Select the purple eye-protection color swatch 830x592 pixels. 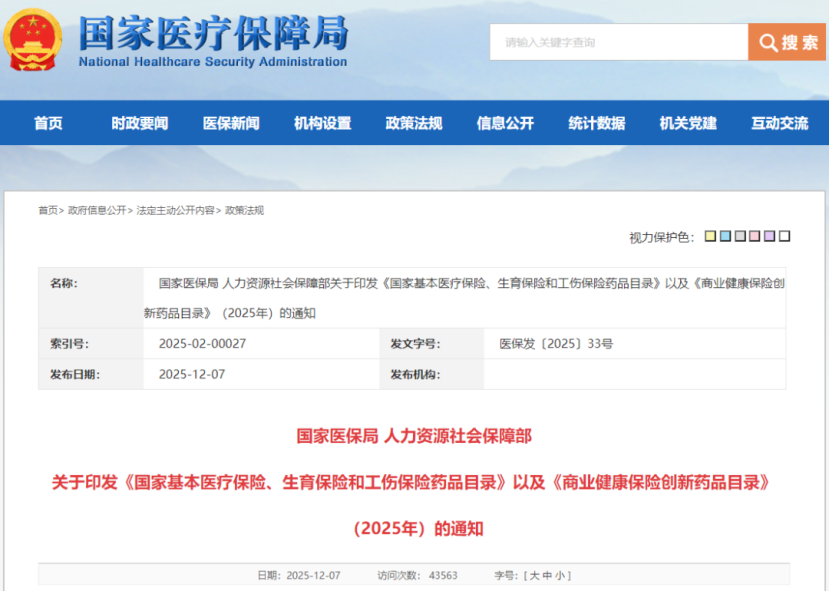coord(768,236)
